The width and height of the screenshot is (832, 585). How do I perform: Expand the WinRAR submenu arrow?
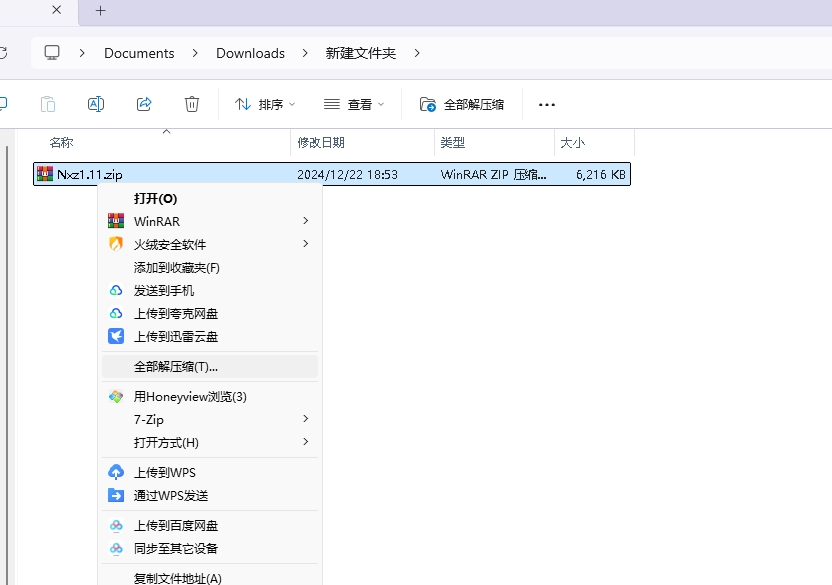(x=306, y=220)
